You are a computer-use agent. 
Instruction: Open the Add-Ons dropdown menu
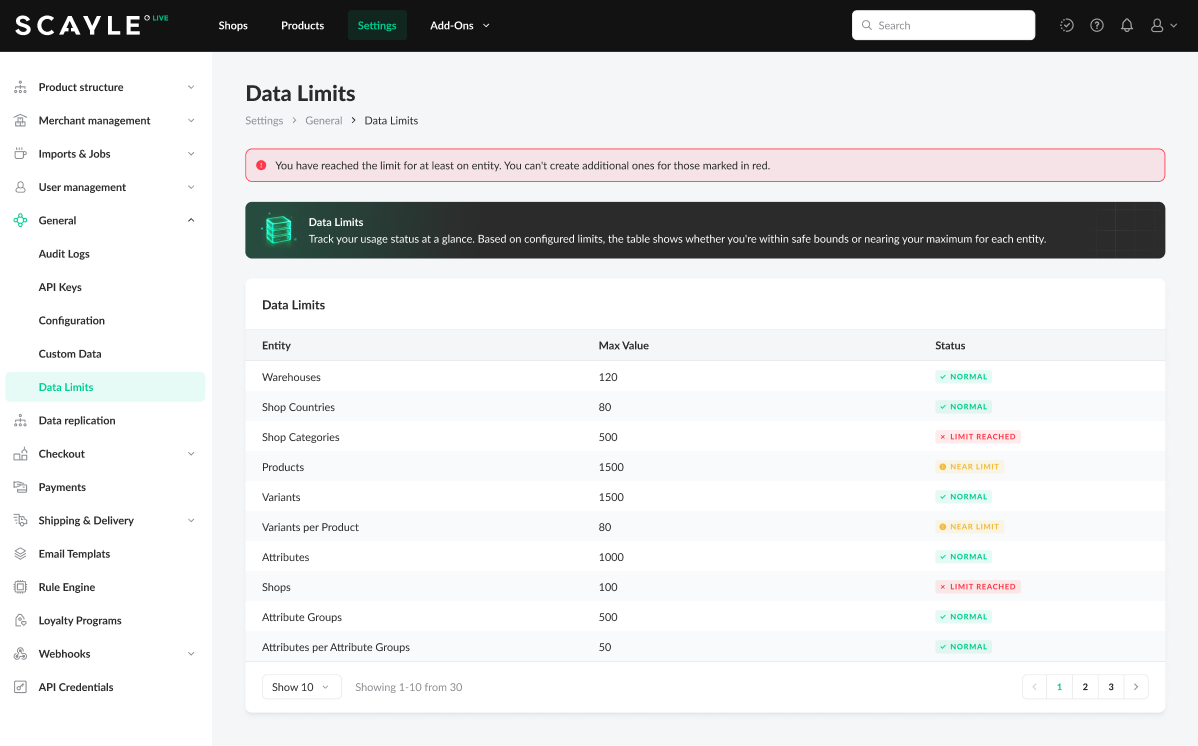[x=460, y=26]
